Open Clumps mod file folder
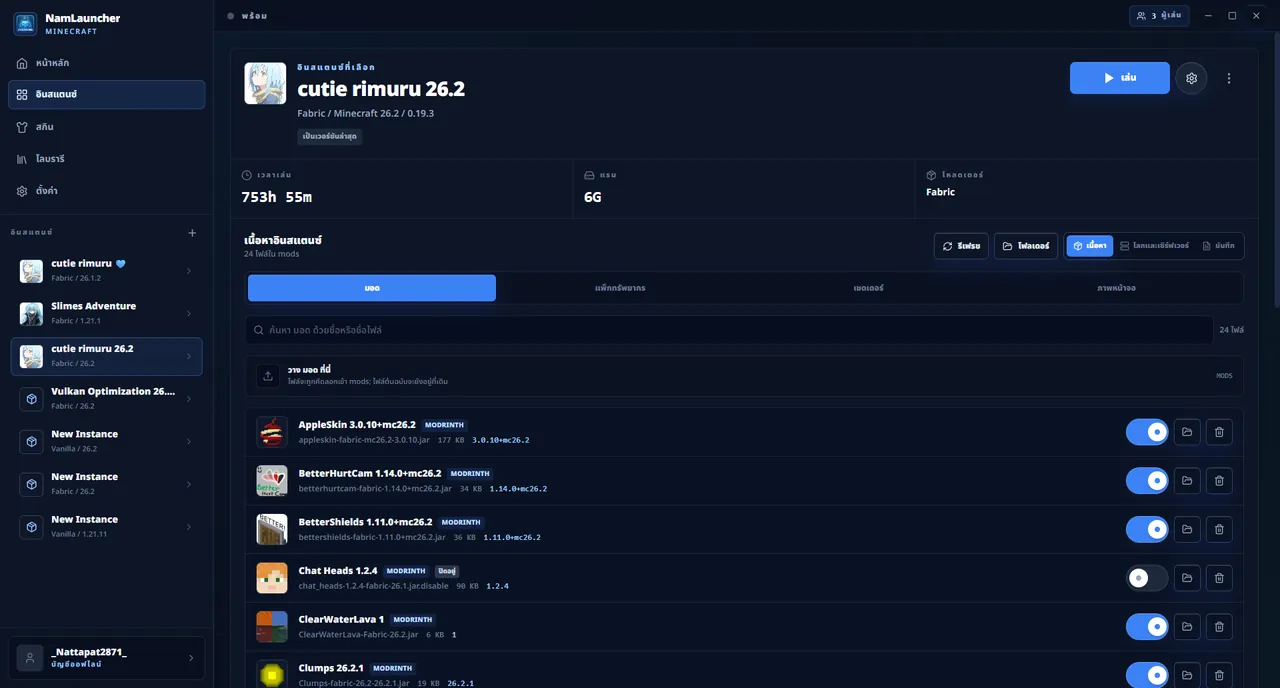This screenshot has width=1280, height=688. pos(1187,675)
